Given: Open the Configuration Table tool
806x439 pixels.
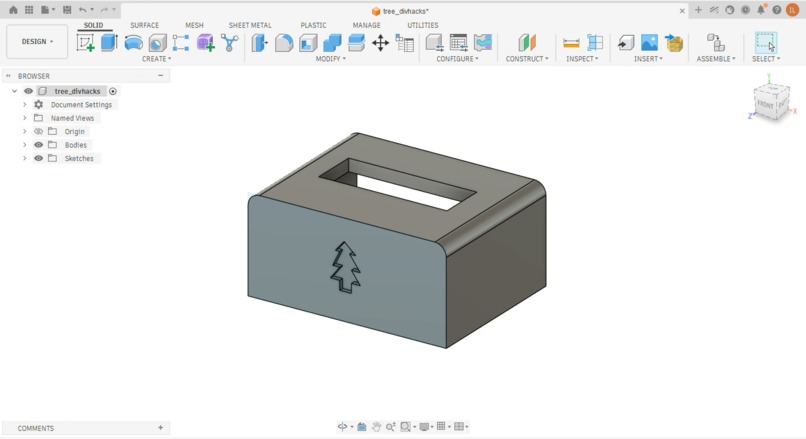Looking at the screenshot, I should [x=459, y=43].
